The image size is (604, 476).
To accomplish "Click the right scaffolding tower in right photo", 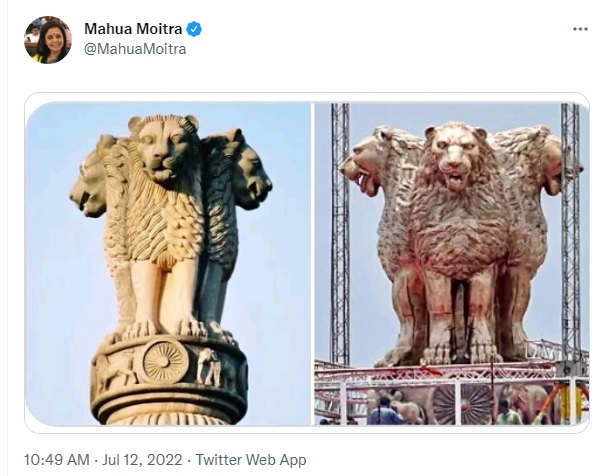I will (x=570, y=227).
